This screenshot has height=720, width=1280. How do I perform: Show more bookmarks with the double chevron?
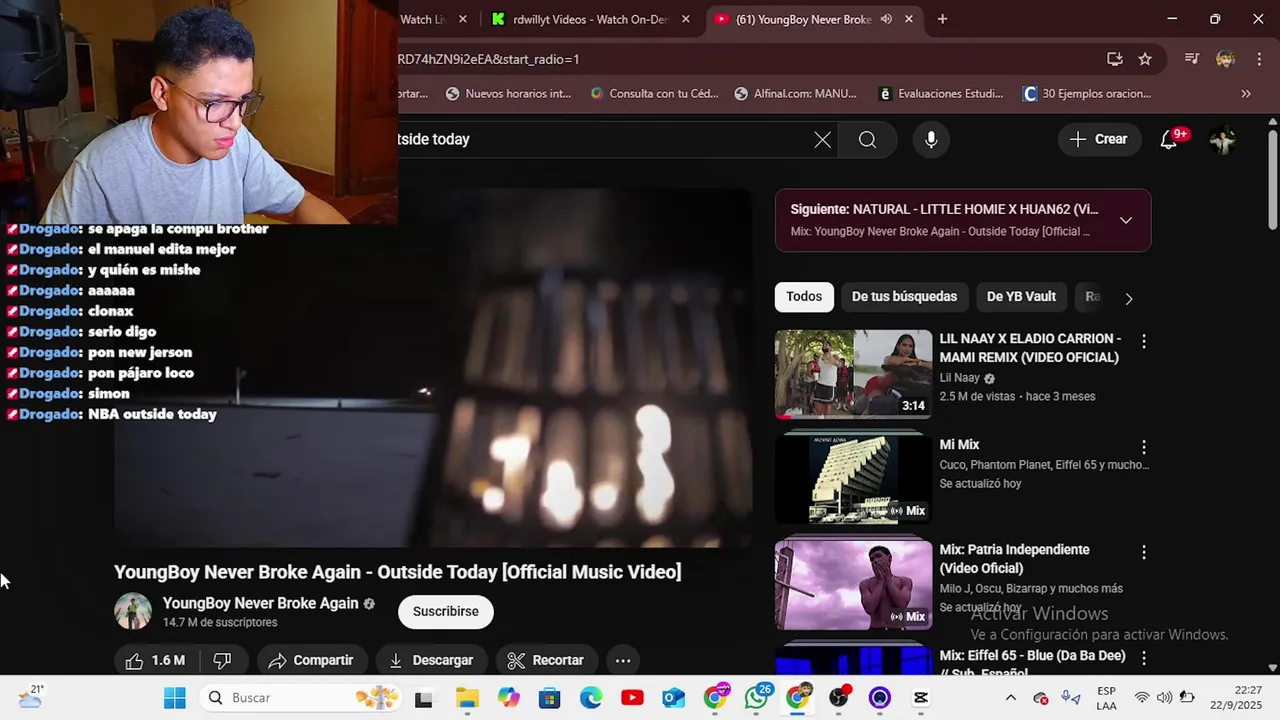click(1246, 94)
